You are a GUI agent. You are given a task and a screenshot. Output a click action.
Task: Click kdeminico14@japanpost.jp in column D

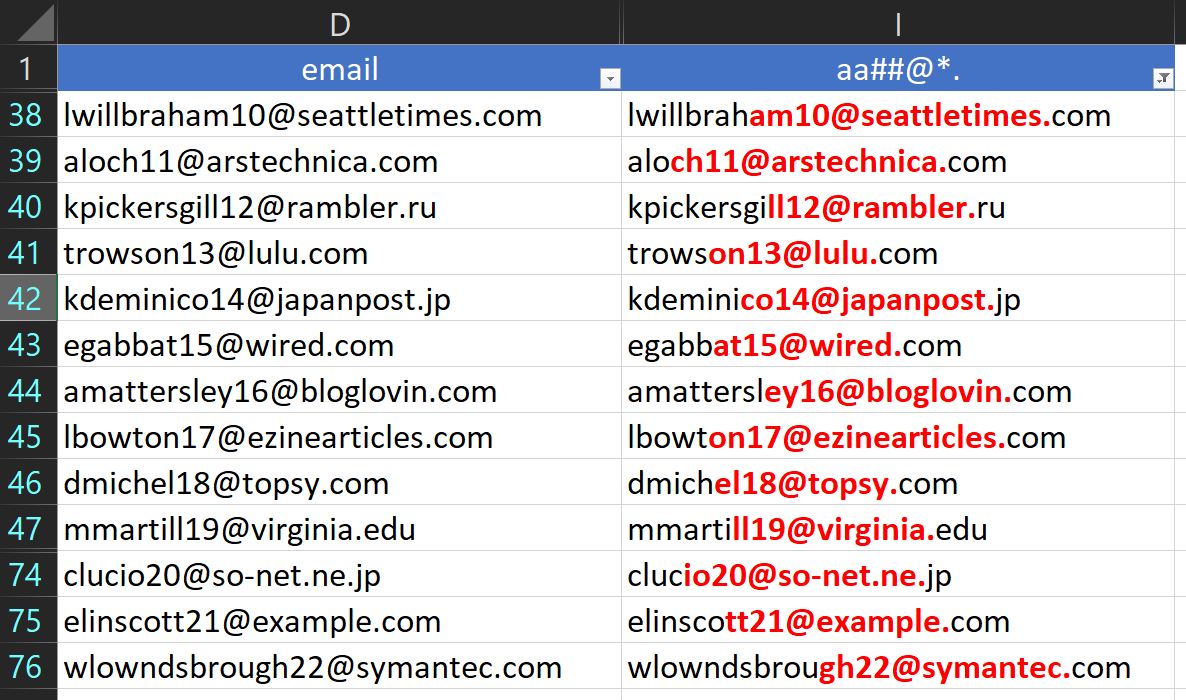point(257,299)
